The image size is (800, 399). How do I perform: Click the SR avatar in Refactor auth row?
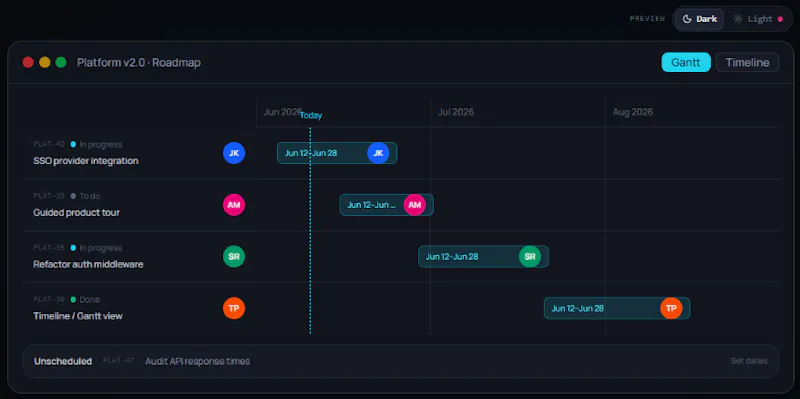pos(234,257)
